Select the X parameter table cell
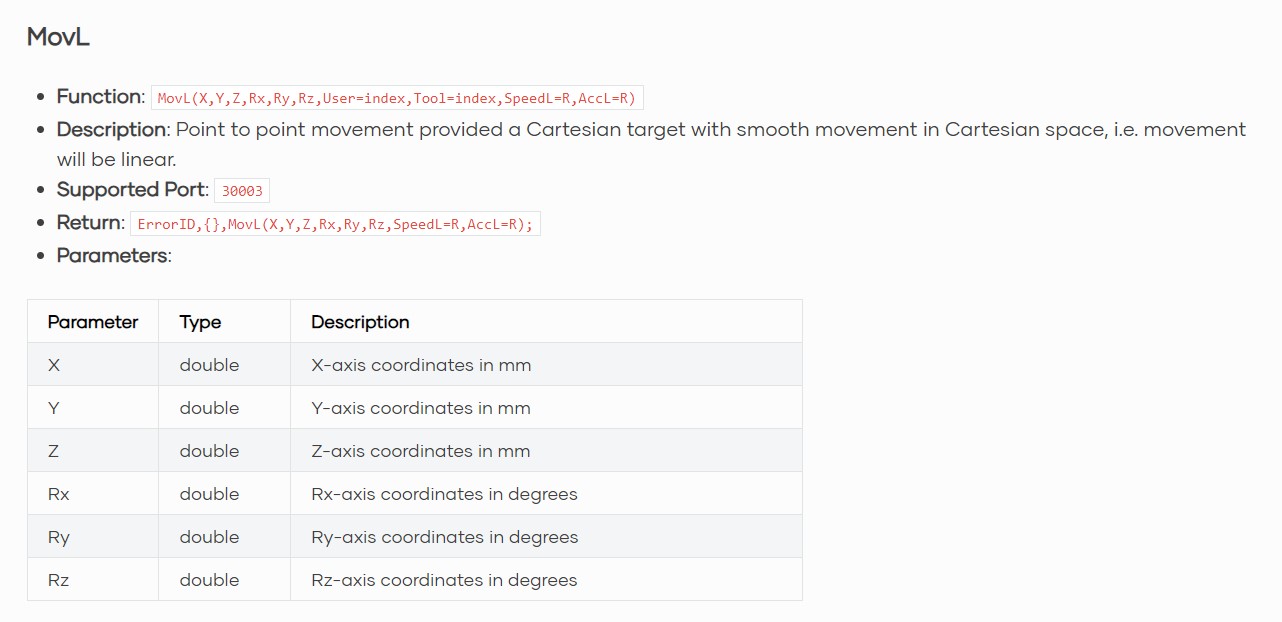 pos(54,365)
